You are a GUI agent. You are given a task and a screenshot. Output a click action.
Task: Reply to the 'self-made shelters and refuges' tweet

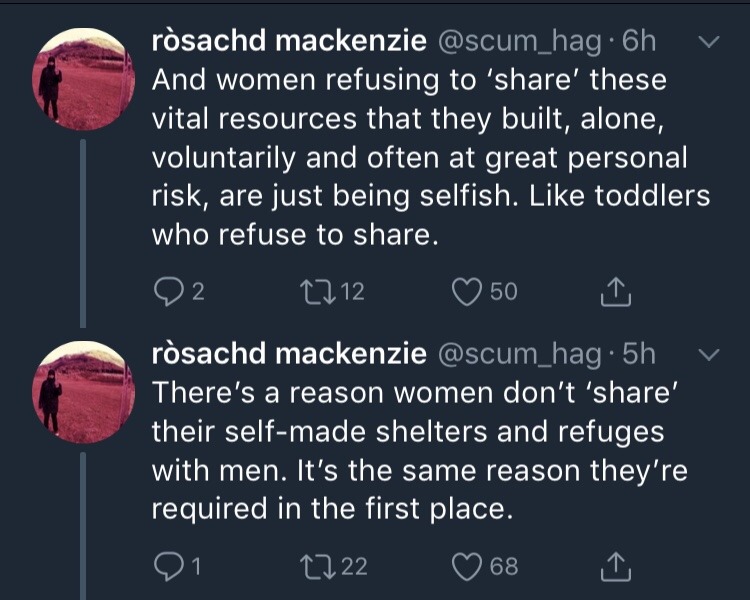(x=165, y=567)
